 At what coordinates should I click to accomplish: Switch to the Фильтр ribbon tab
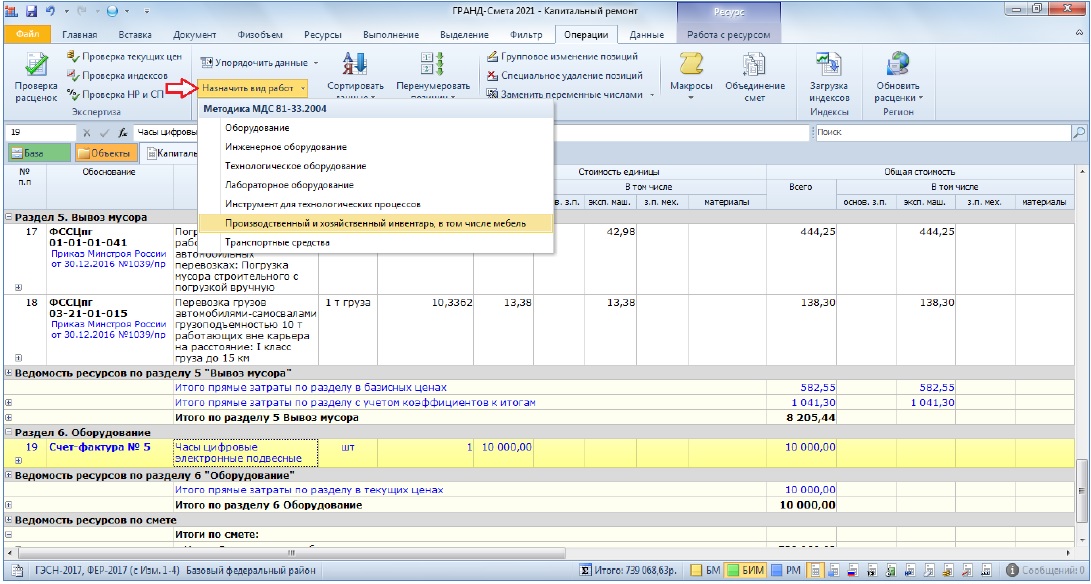[x=526, y=35]
